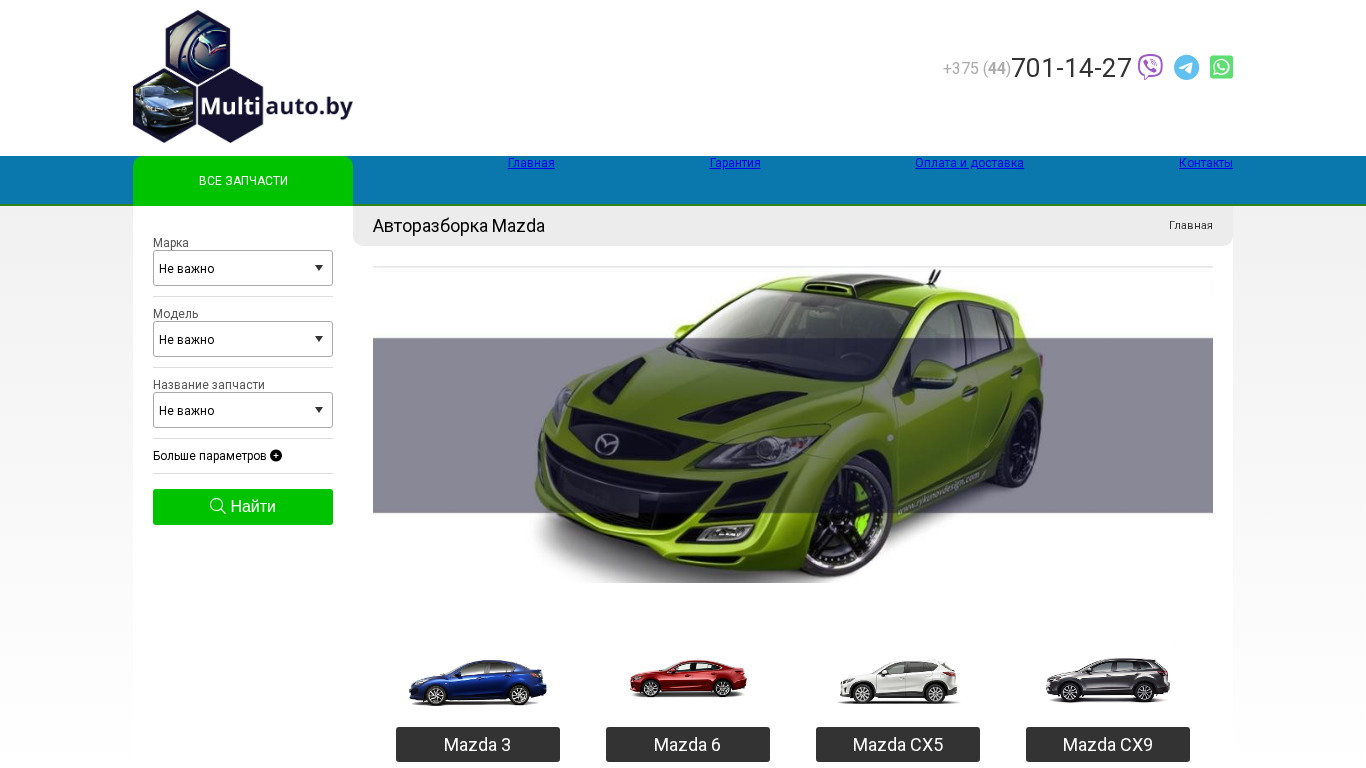This screenshot has width=1366, height=768.
Task: Open WhatsApp chat icon
Action: point(1221,67)
